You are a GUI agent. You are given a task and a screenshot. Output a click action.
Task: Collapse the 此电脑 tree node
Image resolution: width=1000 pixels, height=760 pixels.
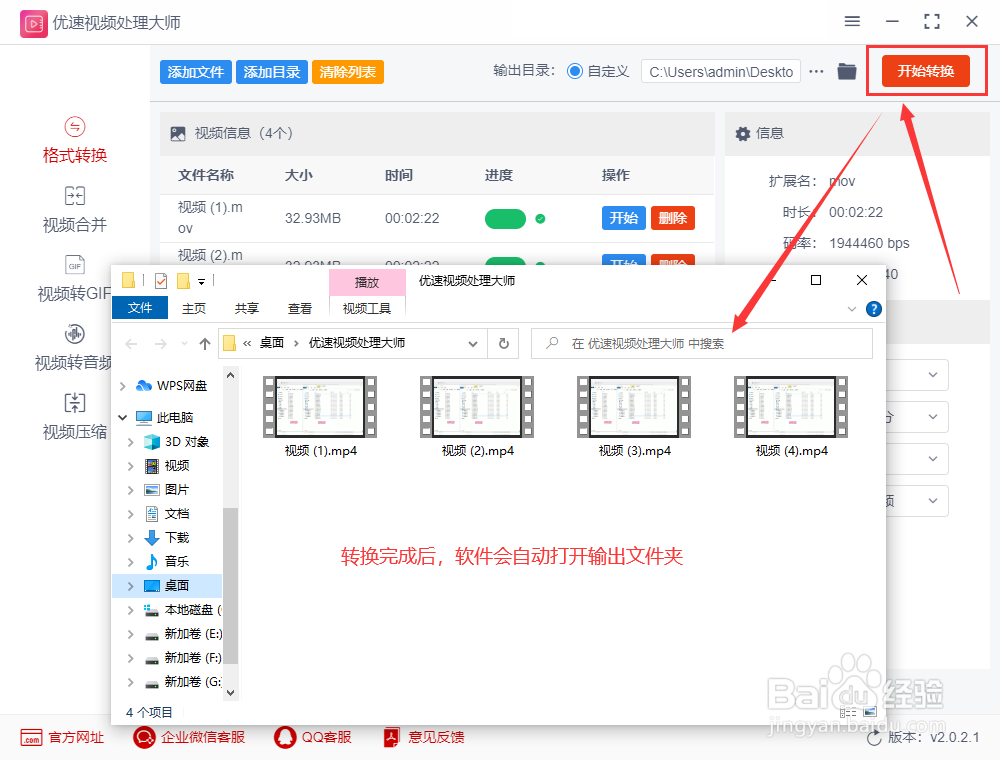click(122, 418)
